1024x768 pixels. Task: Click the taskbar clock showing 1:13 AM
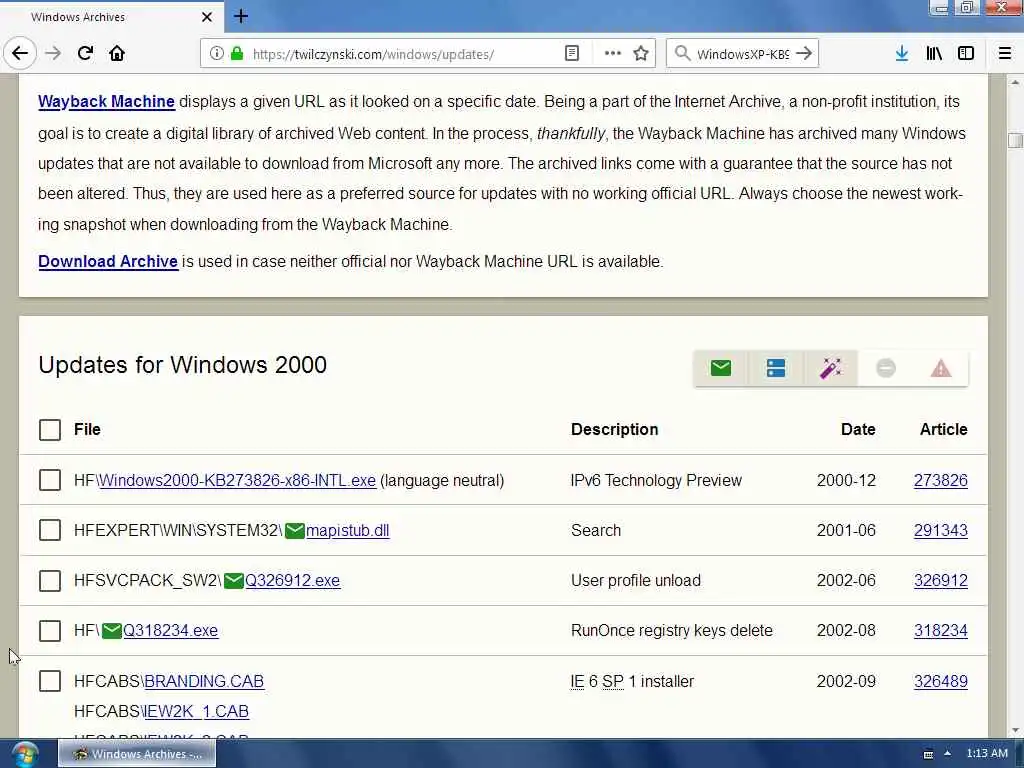(x=987, y=754)
